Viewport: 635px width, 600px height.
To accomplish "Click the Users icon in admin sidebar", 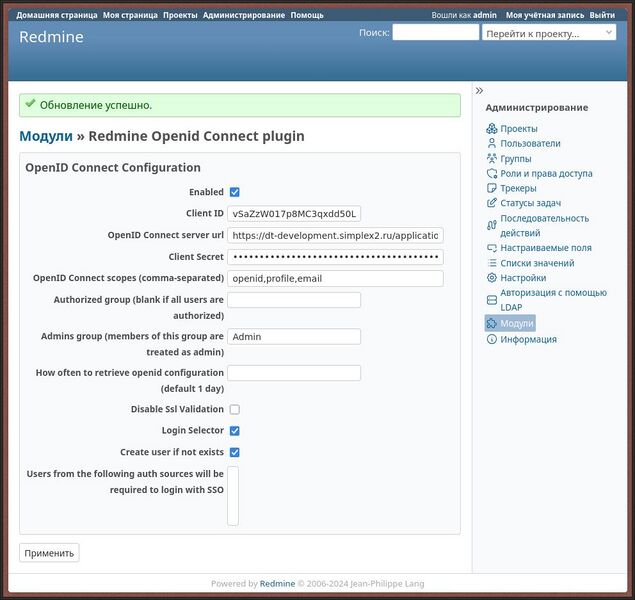I will point(491,144).
